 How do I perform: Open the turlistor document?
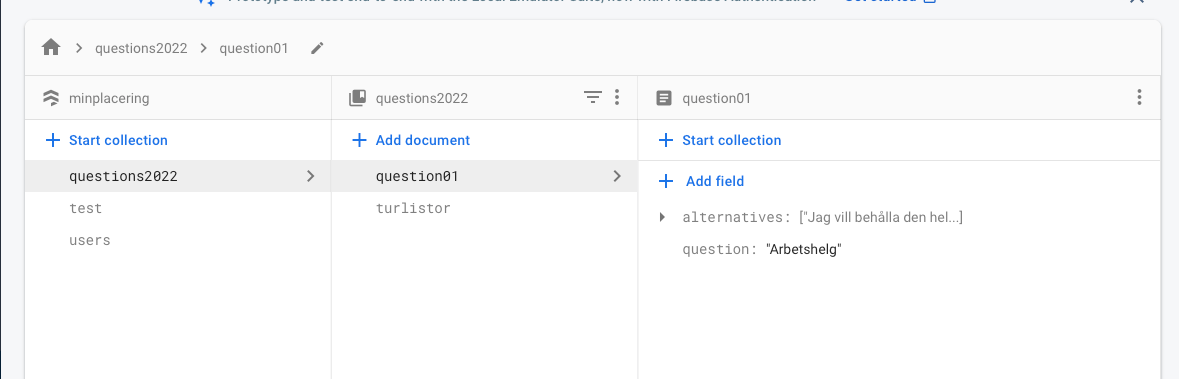click(x=484, y=208)
